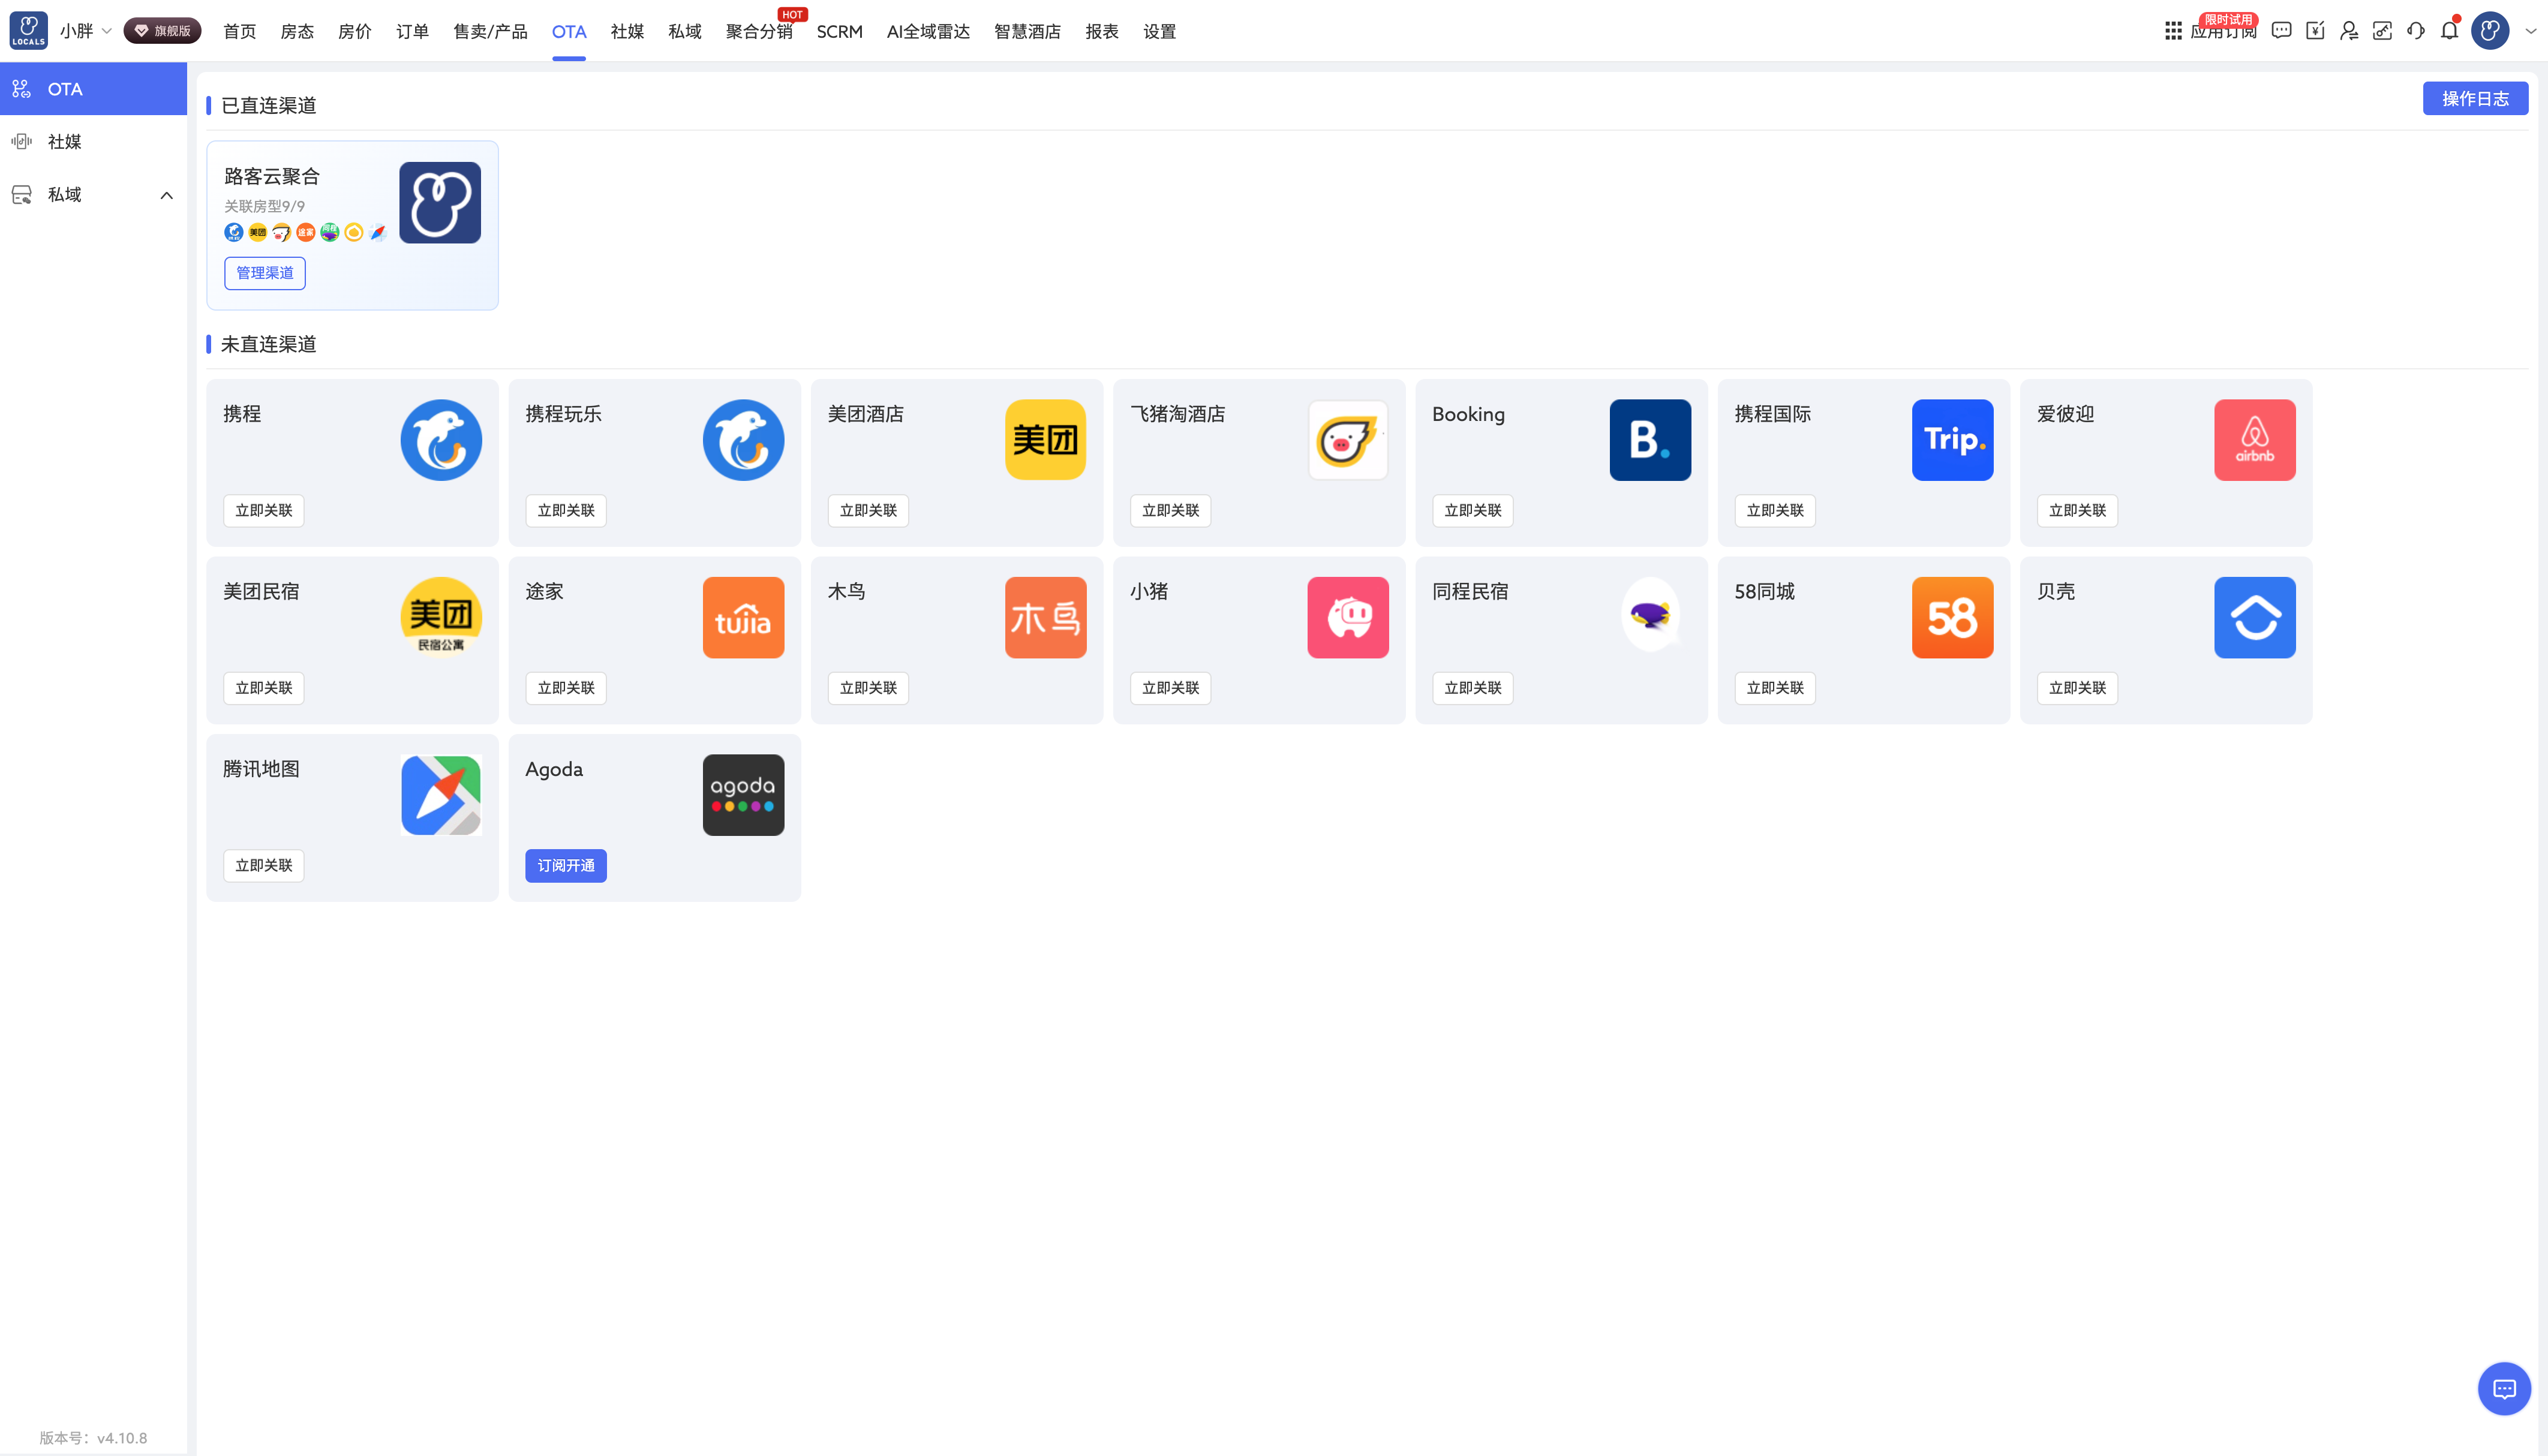The height and width of the screenshot is (1456, 2548).
Task: Collapse the 私域 sidebar section
Action: [167, 195]
